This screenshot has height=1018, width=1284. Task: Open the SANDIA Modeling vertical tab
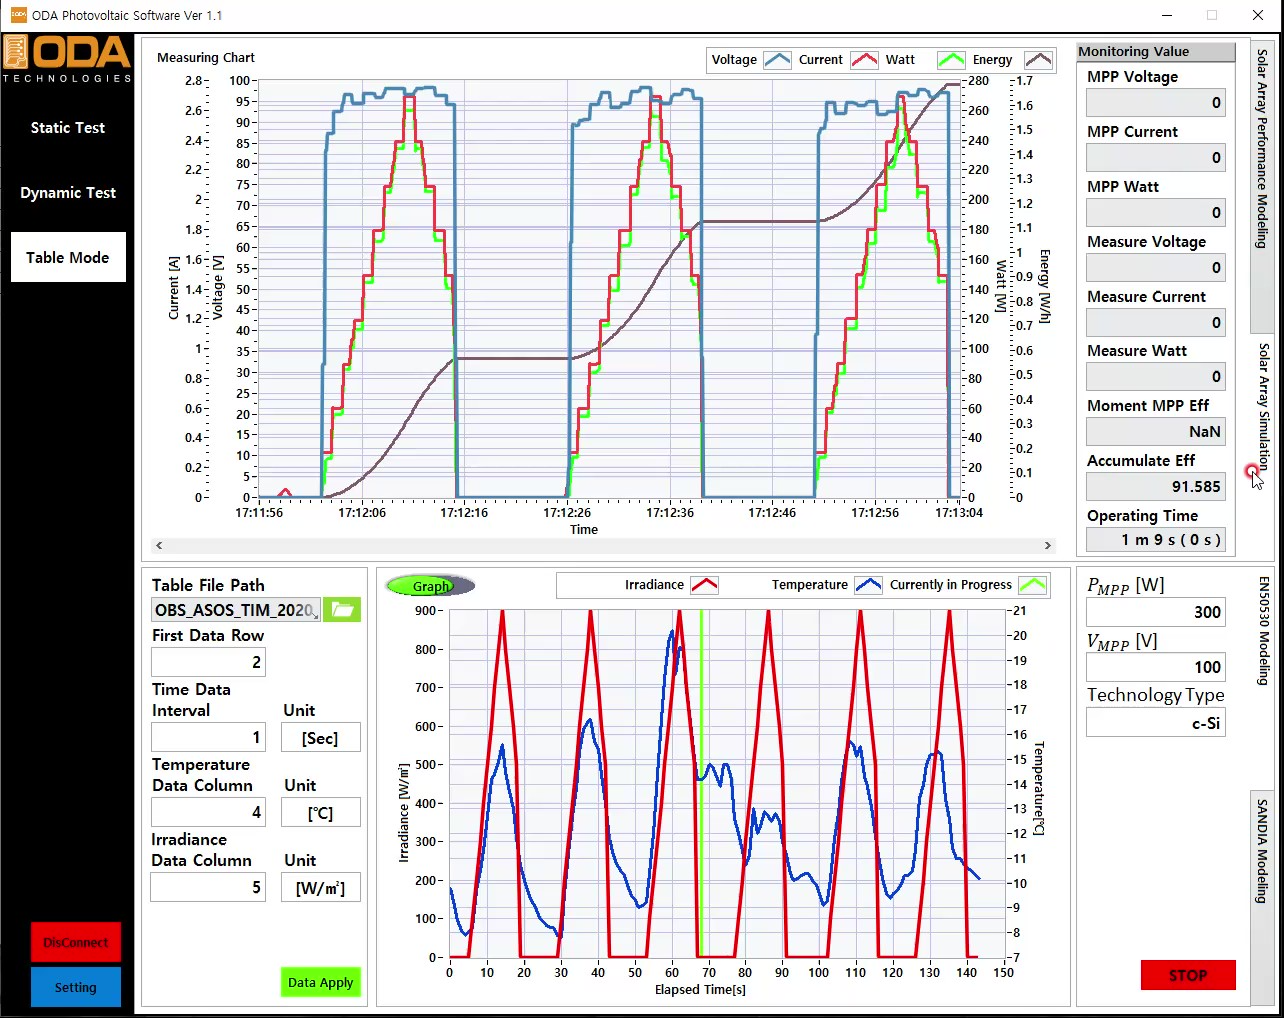[1263, 850]
